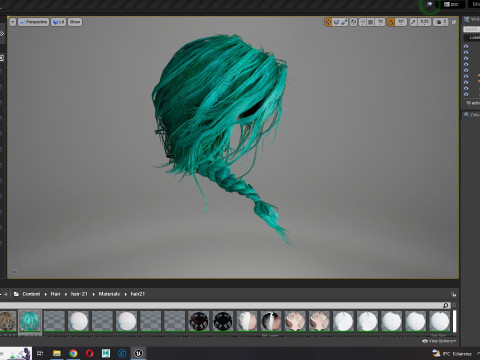Switch to the Details tab
The image size is (480, 360).
[472, 115]
